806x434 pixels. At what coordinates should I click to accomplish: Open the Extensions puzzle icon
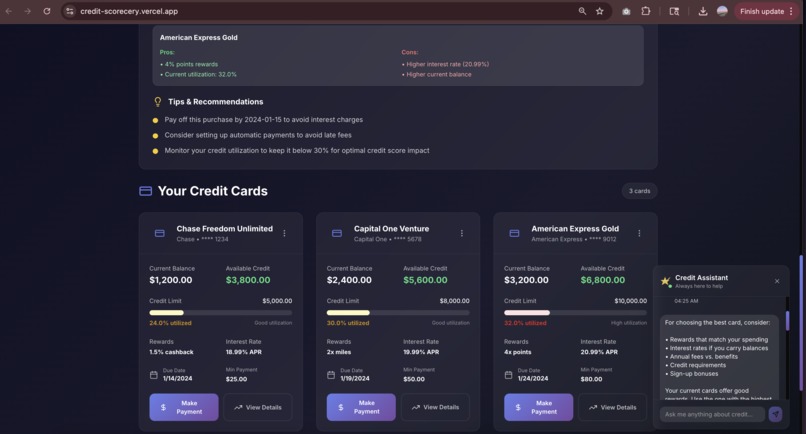[x=646, y=11]
